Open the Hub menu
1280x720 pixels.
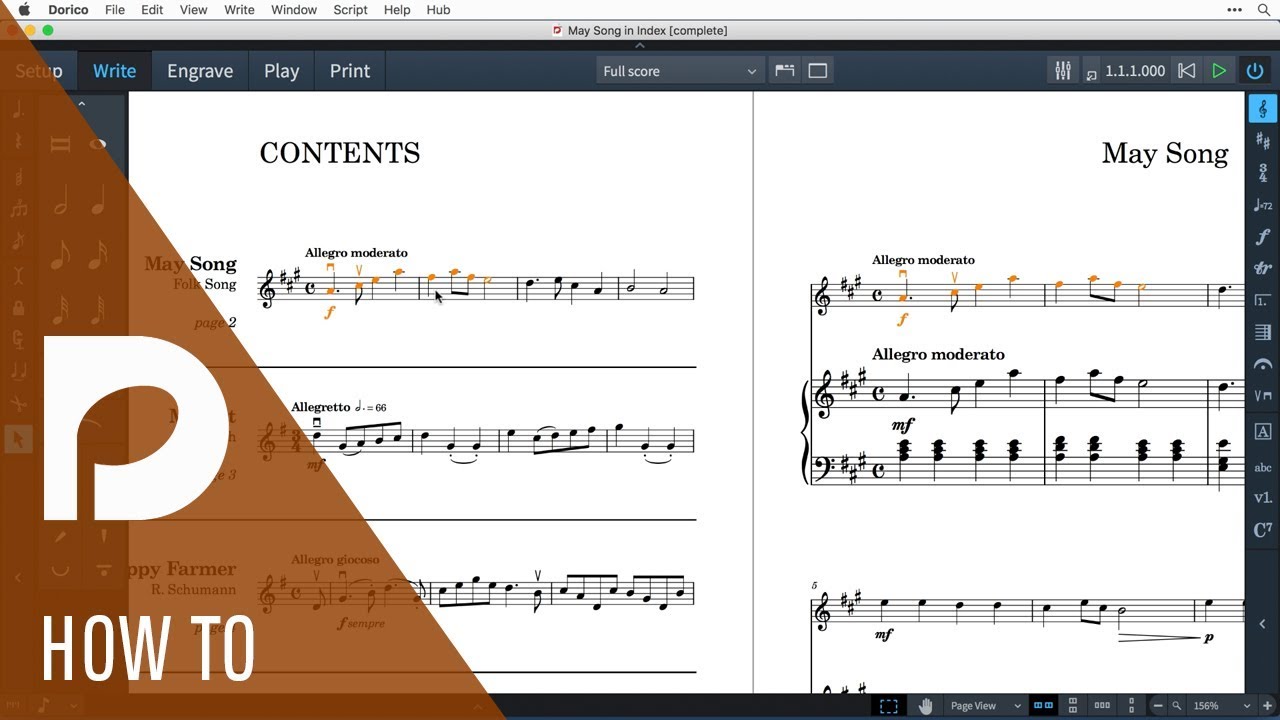(438, 10)
